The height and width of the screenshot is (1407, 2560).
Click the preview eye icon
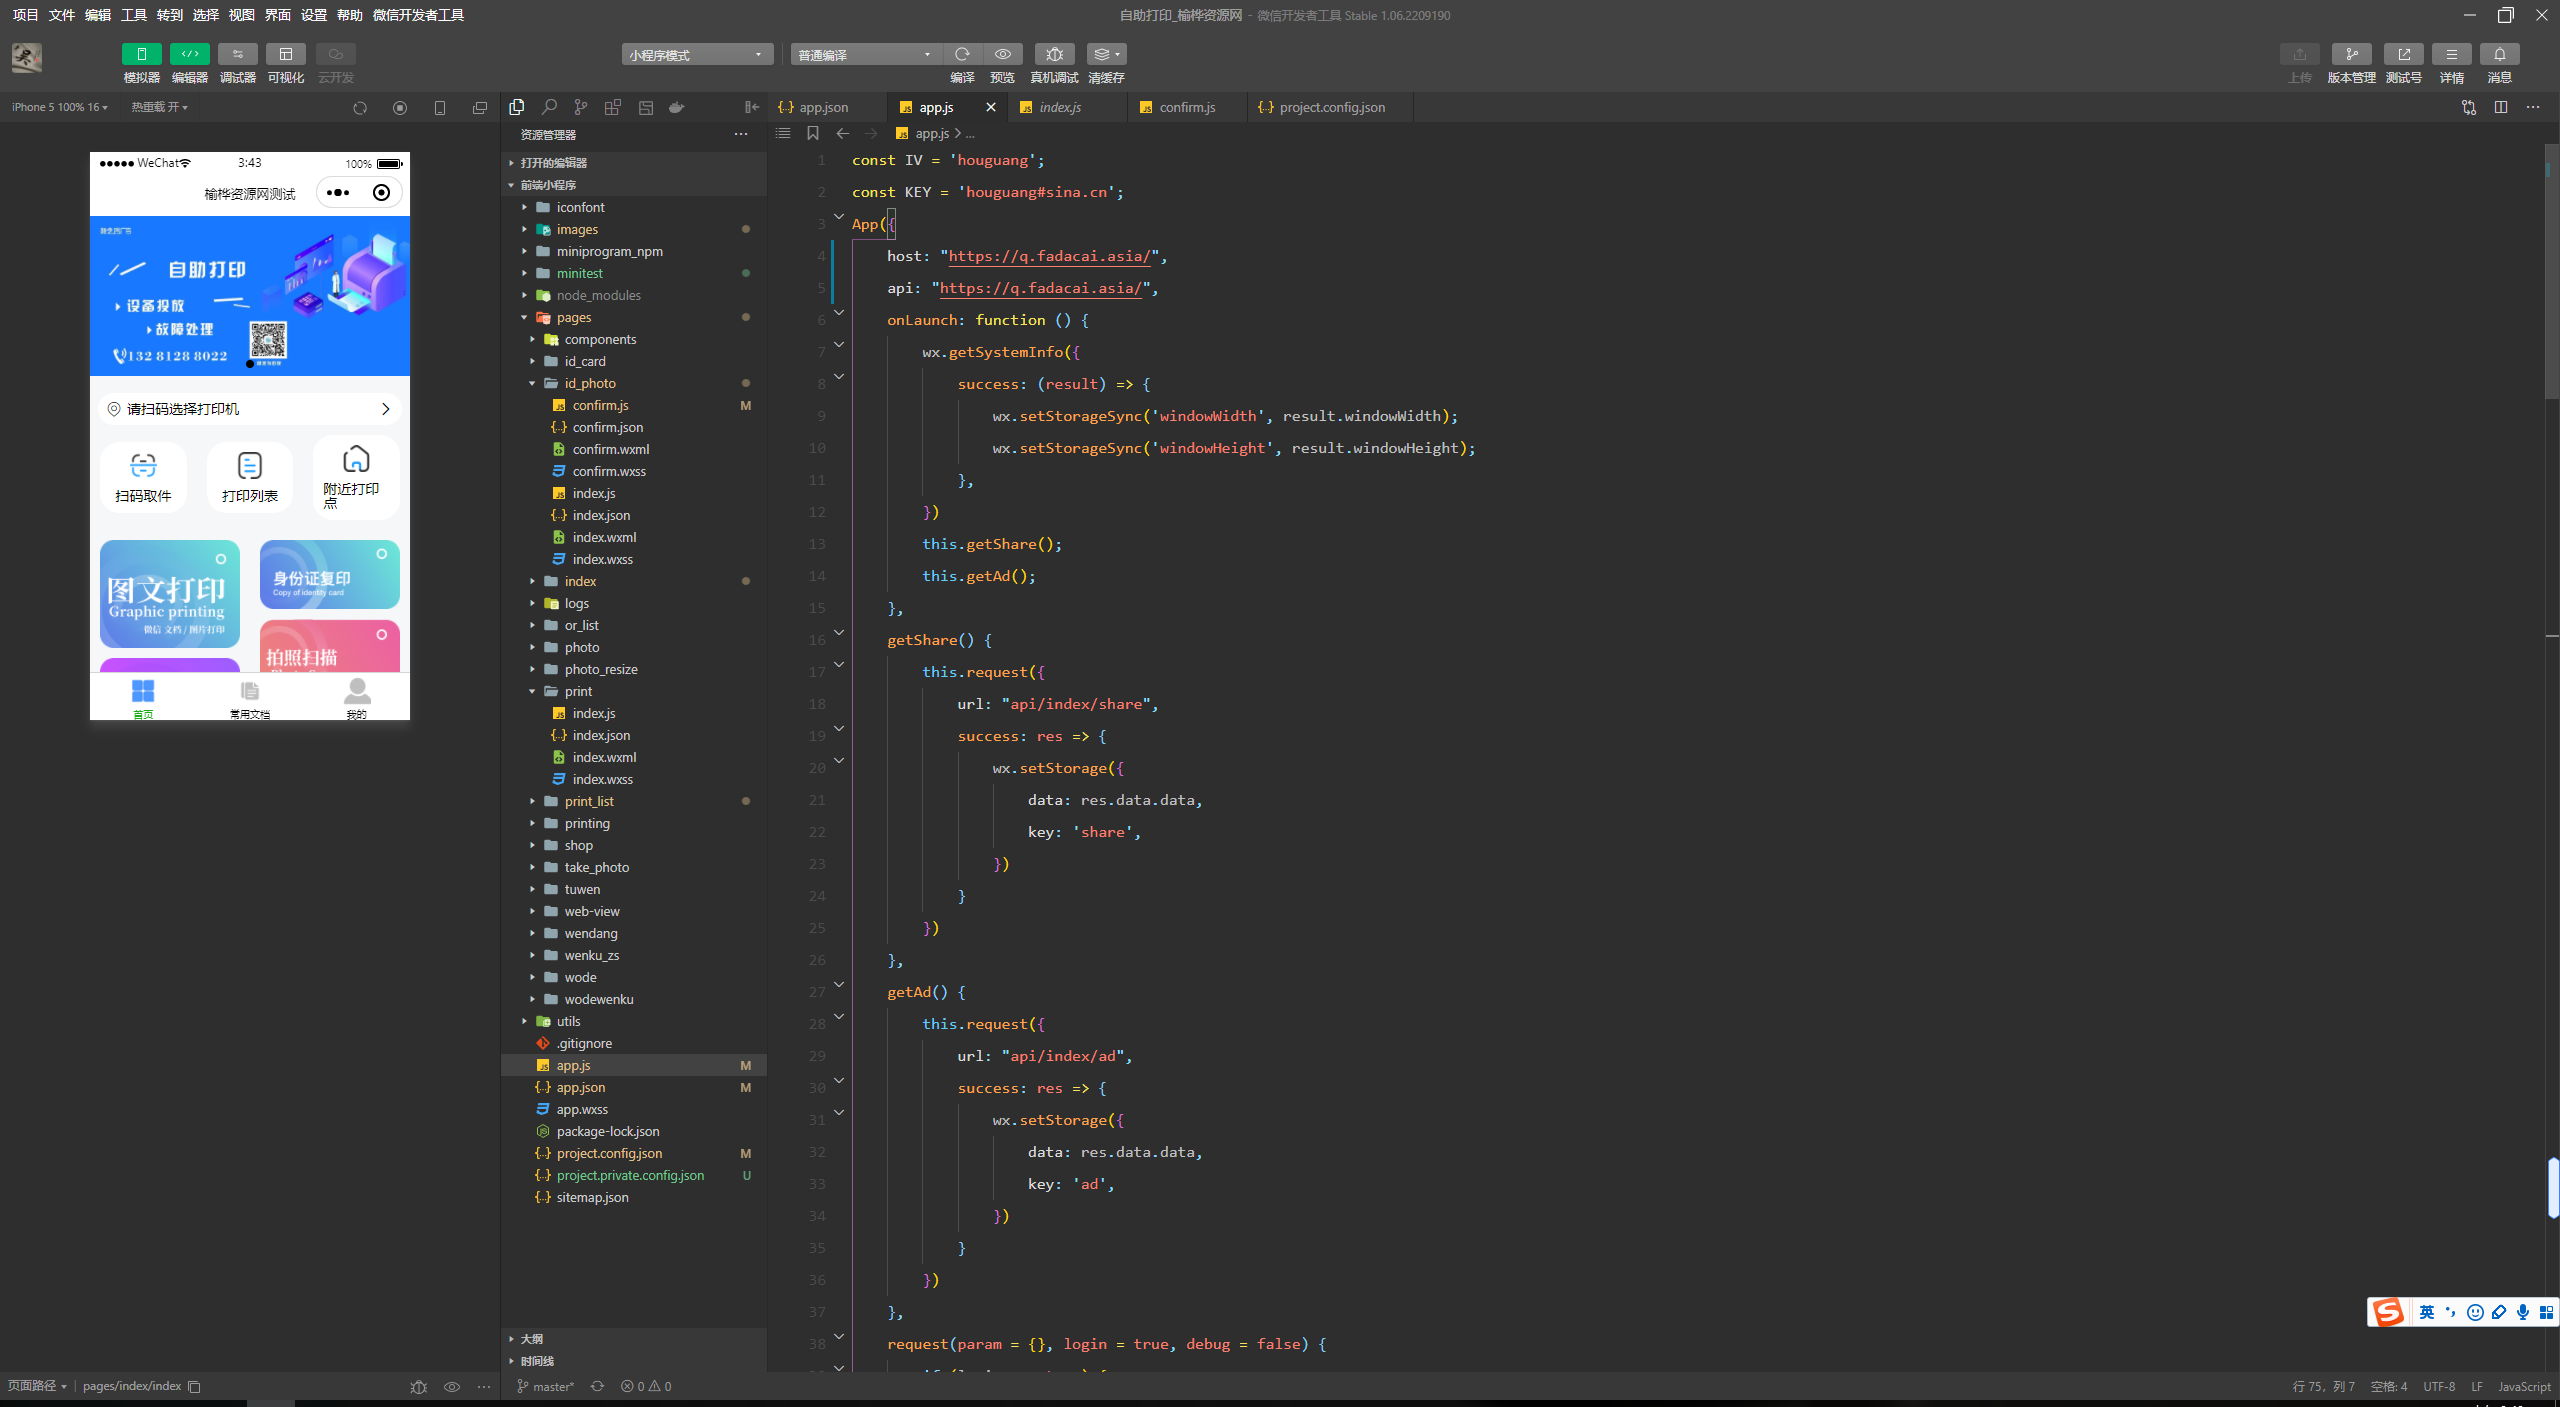click(1002, 54)
